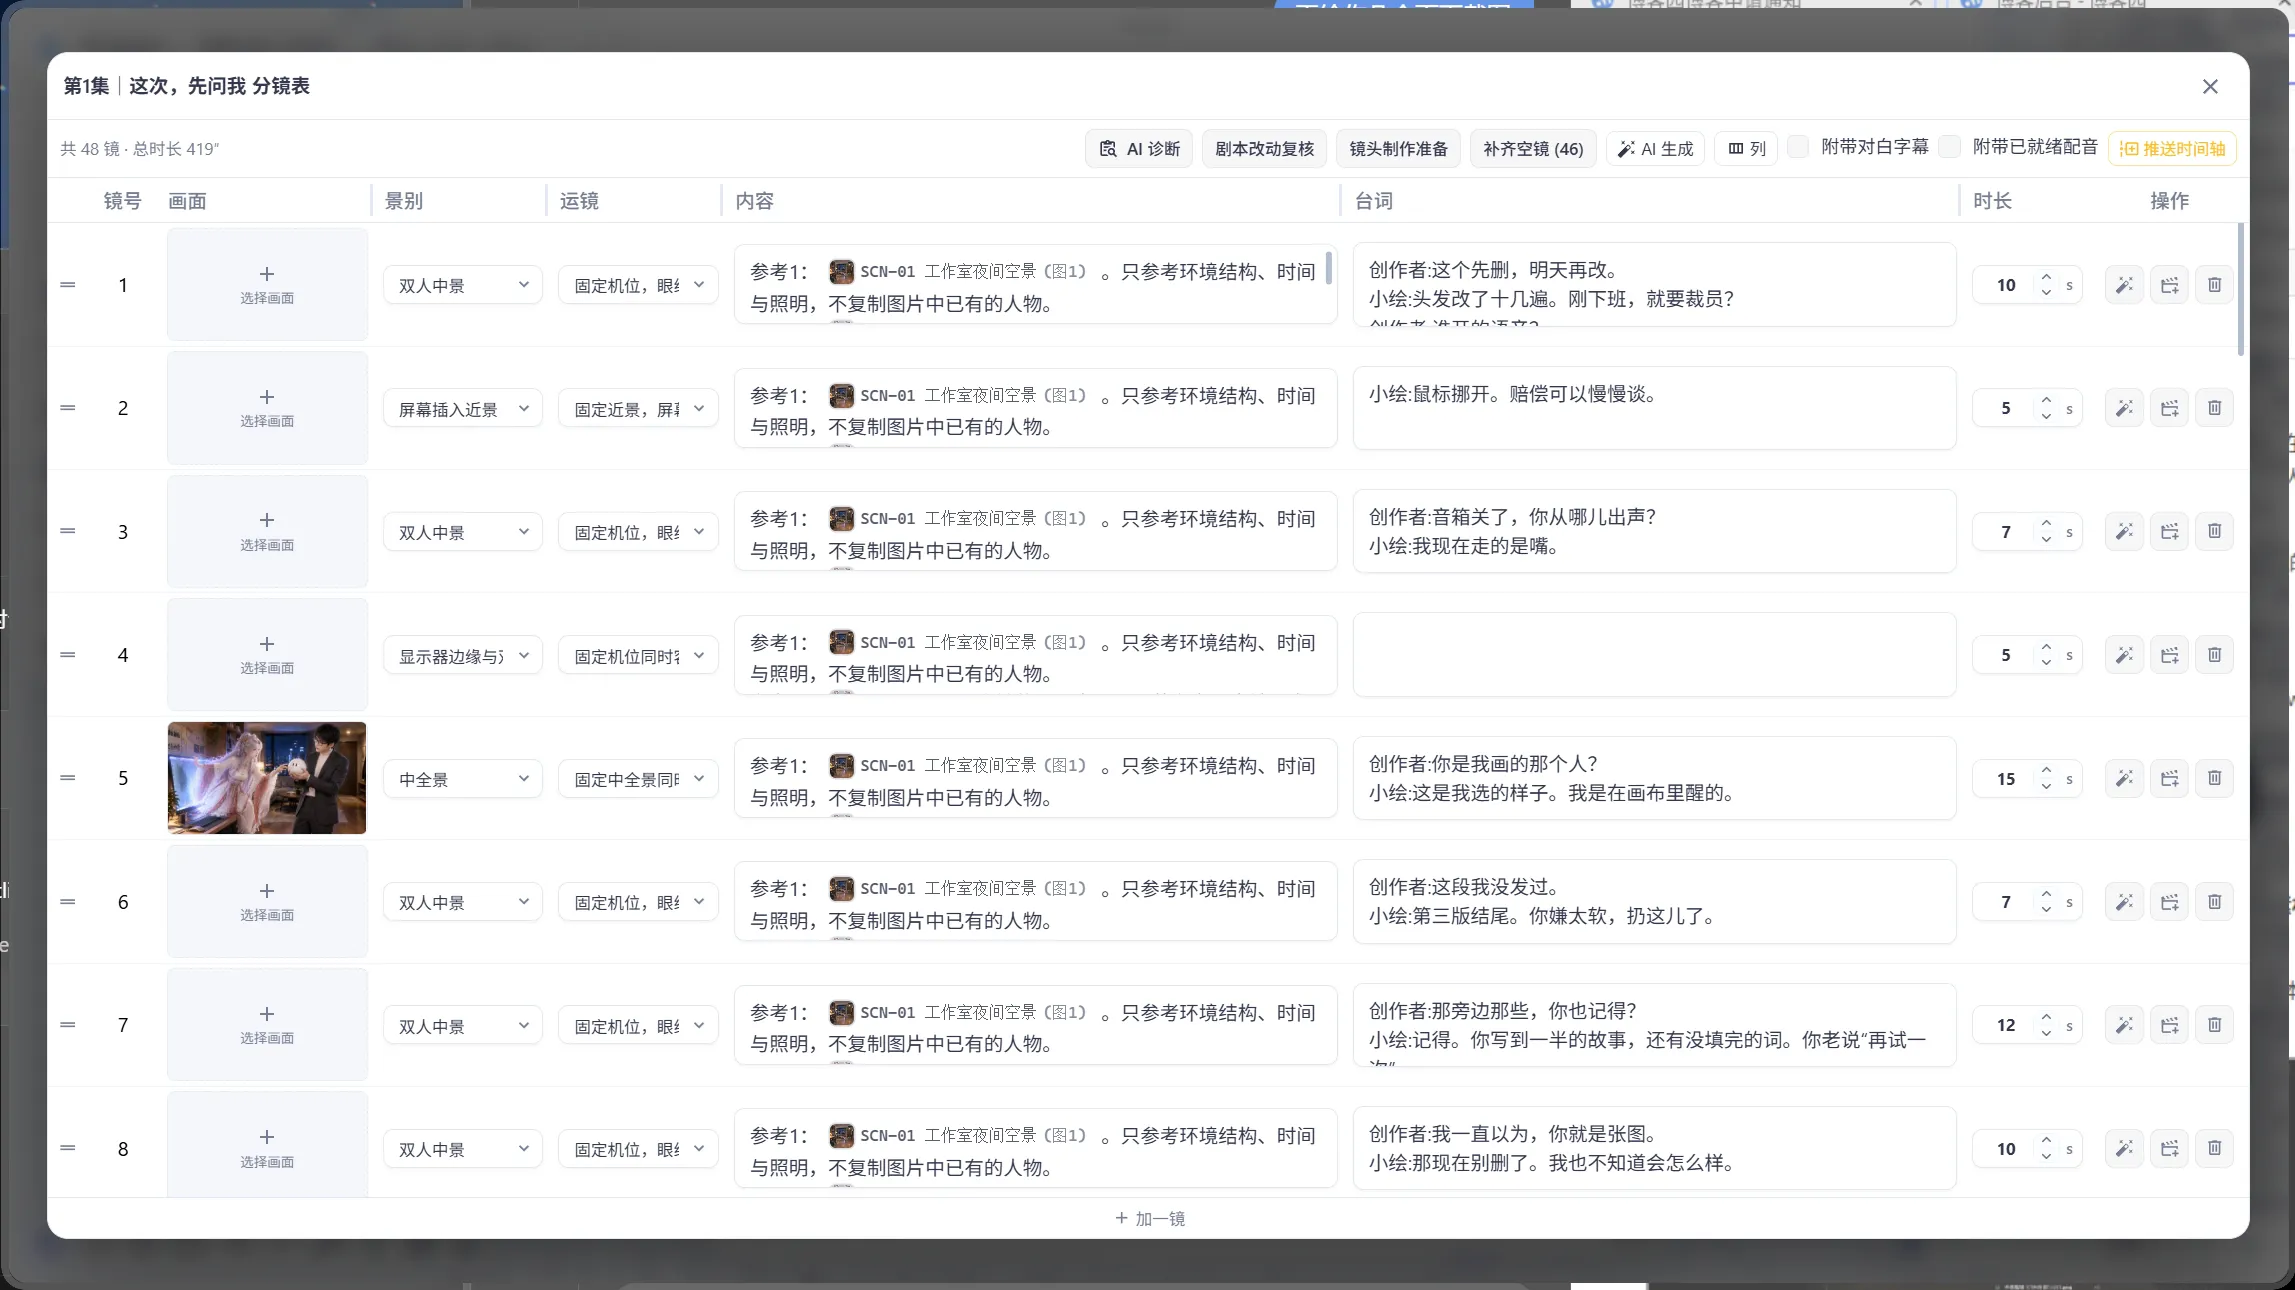The height and width of the screenshot is (1290, 2295).
Task: Delete shot 3 with the trash icon
Action: (x=2214, y=531)
